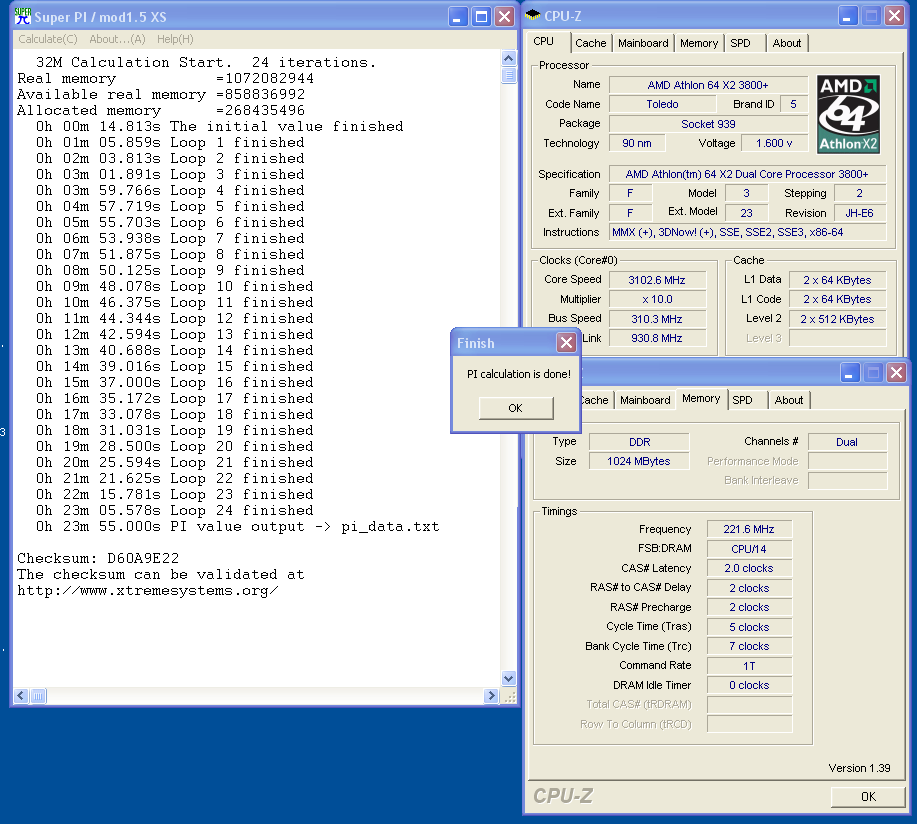Click the CPU-Z title bar icon
The height and width of the screenshot is (824, 917).
click(532, 16)
